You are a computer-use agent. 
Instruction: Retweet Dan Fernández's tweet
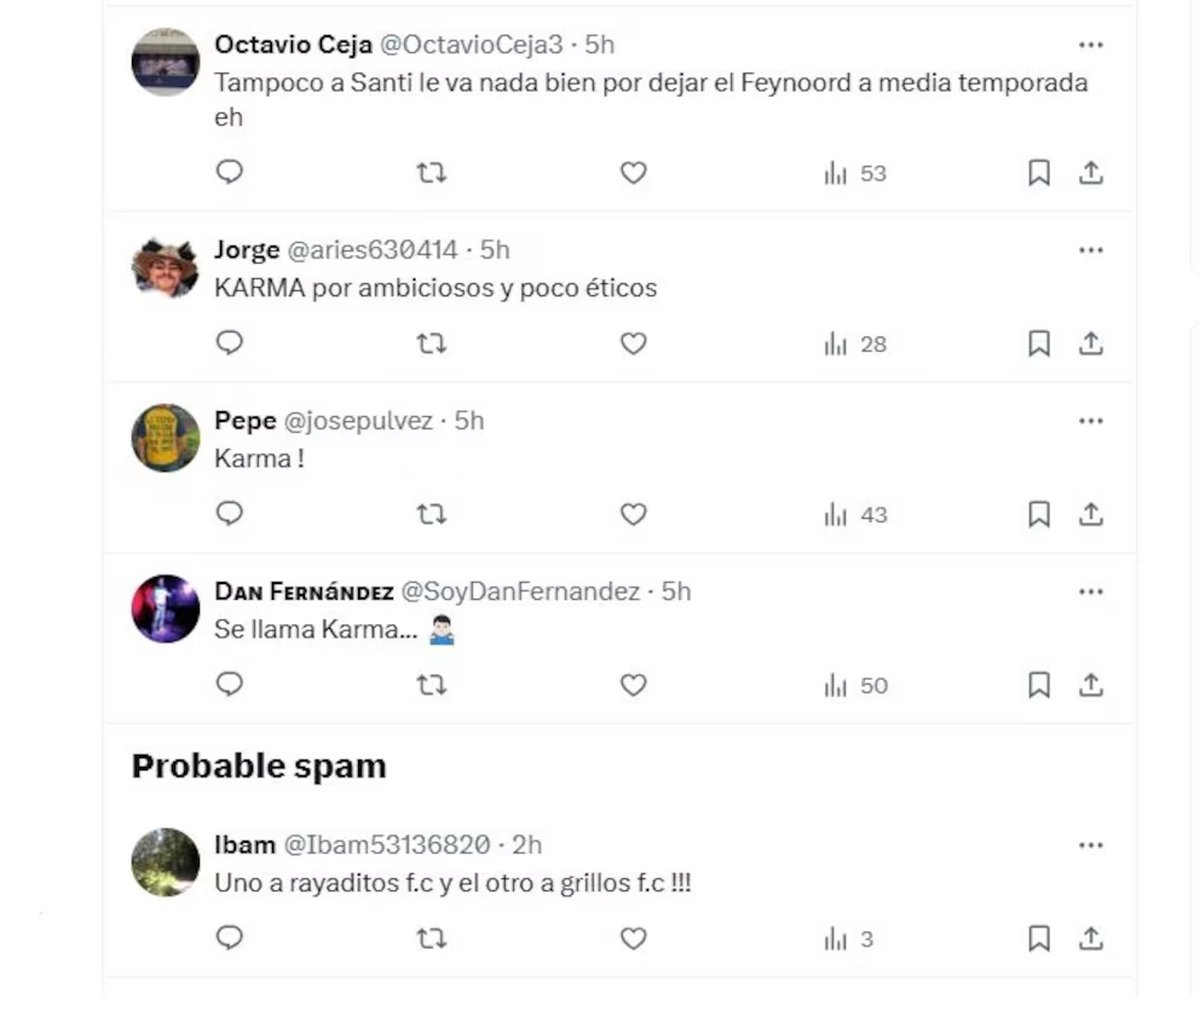click(x=431, y=686)
